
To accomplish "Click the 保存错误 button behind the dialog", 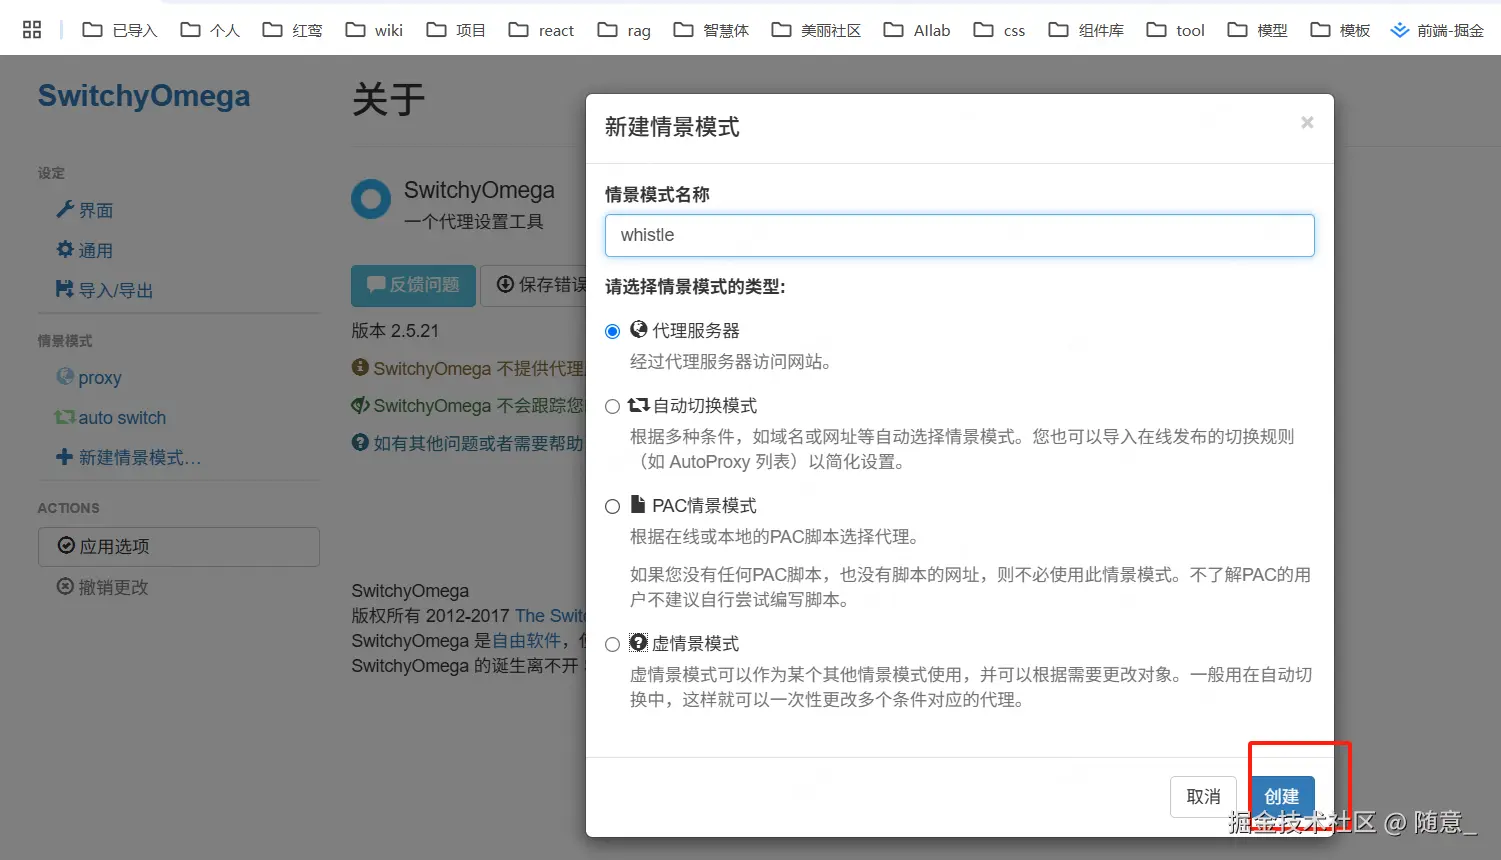I will click(534, 285).
